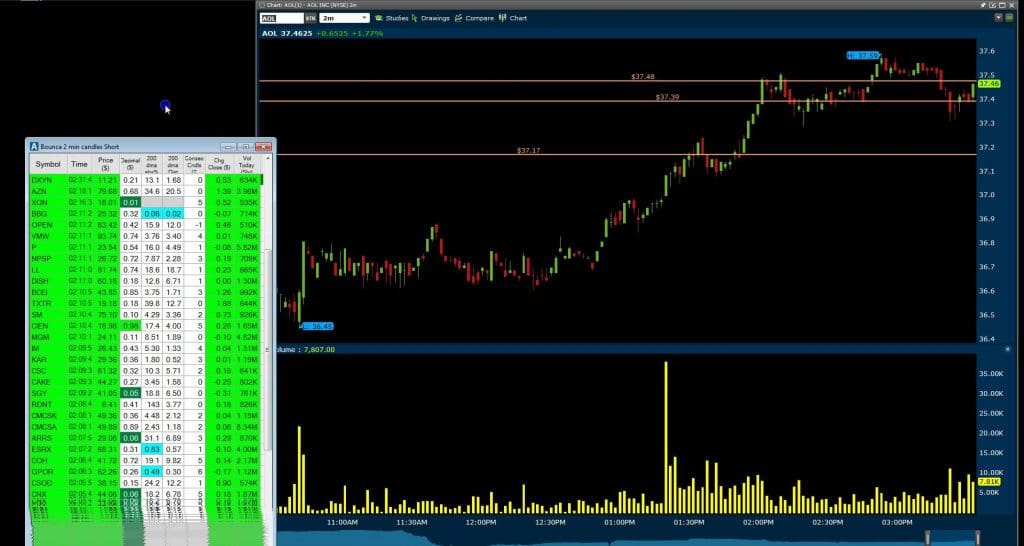Click the high price bubble at 37.59
The height and width of the screenshot is (546, 1024).
click(x=863, y=56)
